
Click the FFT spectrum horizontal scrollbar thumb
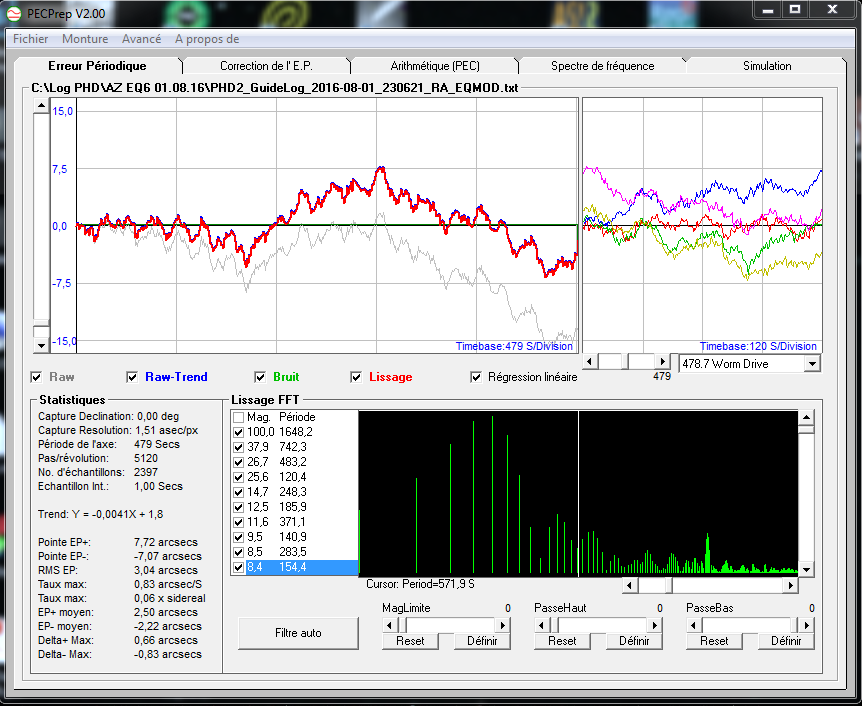click(668, 585)
